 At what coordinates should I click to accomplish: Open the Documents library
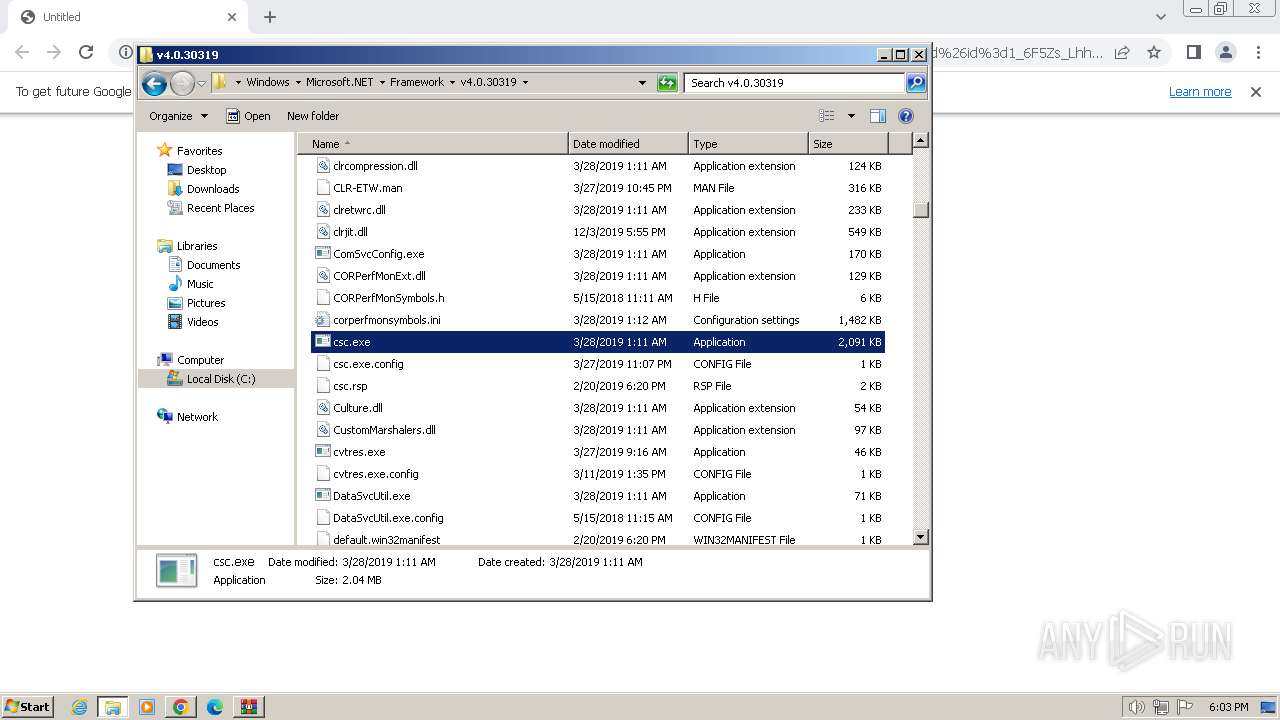pyautogui.click(x=213, y=265)
